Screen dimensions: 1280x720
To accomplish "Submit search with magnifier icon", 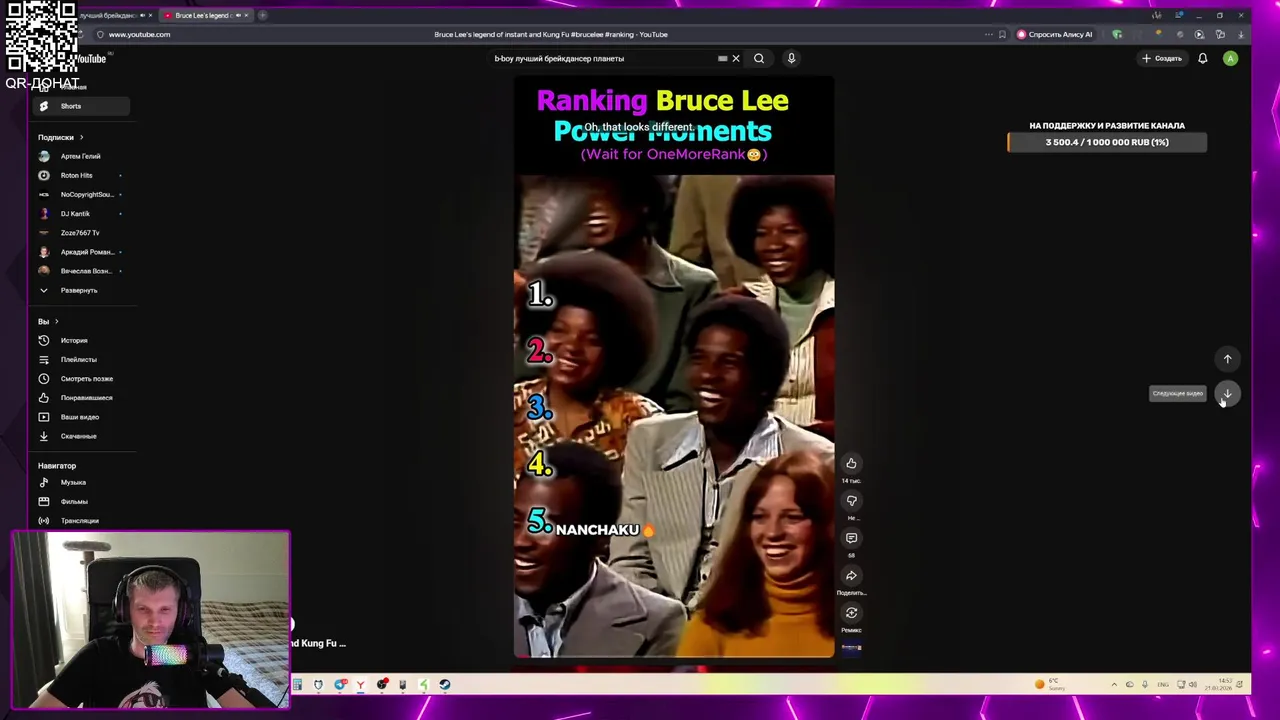I will (x=759, y=58).
